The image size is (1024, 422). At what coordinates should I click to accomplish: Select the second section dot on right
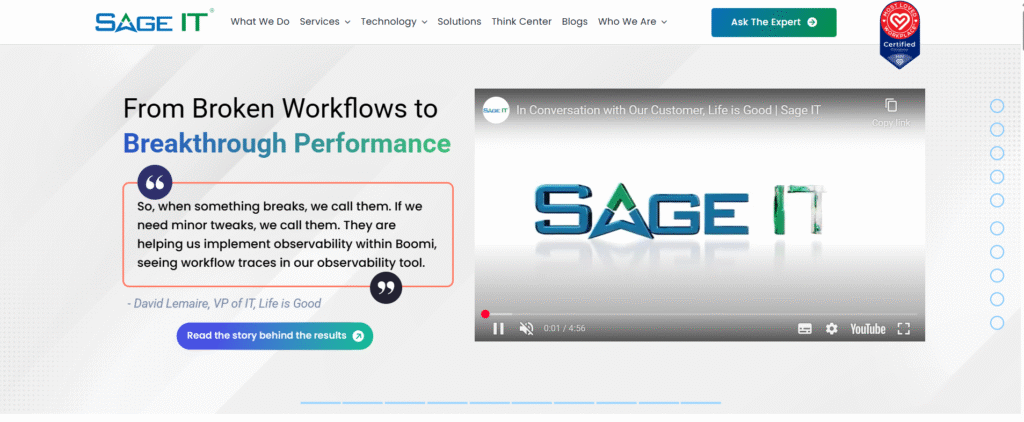[997, 129]
